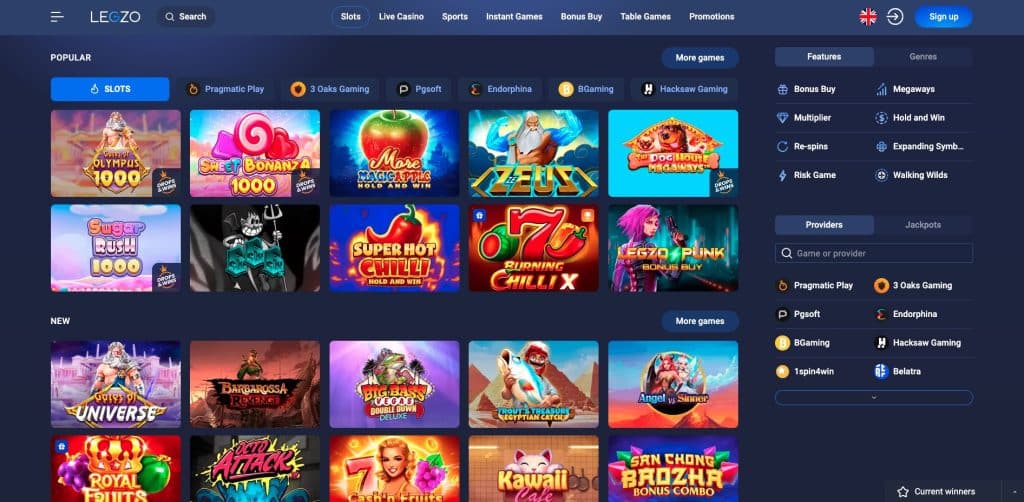The width and height of the screenshot is (1024, 502).
Task: Select the Megaways feature icon
Action: coord(882,89)
